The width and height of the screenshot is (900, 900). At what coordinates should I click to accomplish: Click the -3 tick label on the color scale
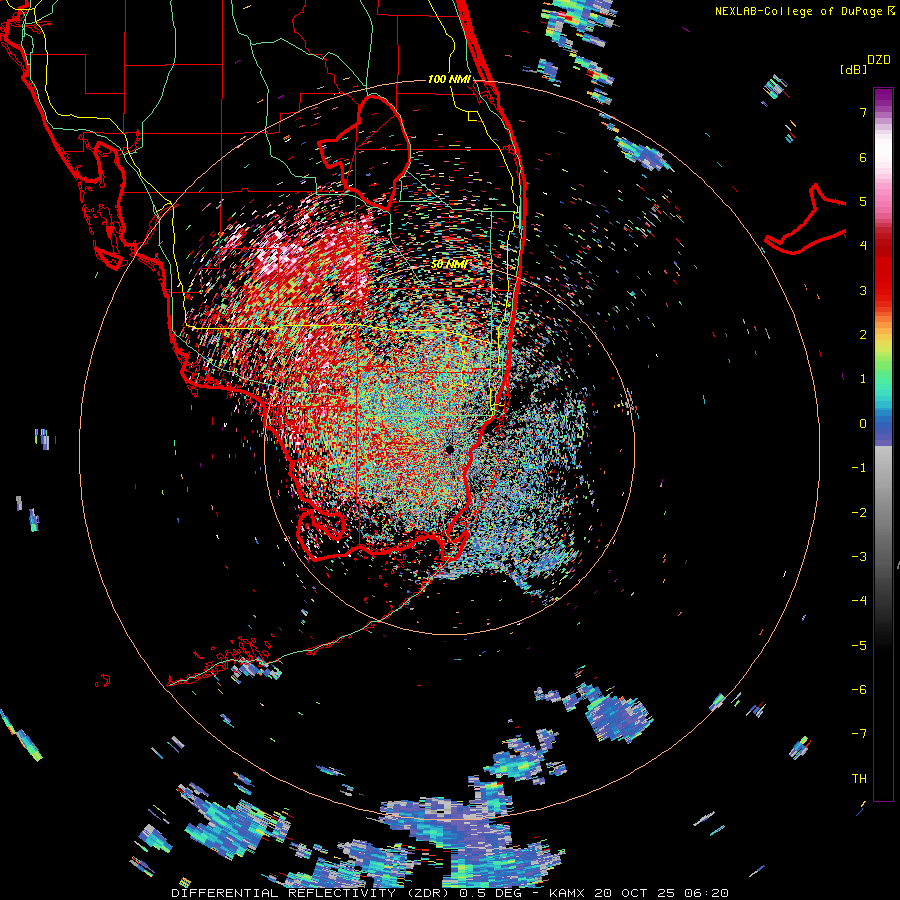(859, 557)
